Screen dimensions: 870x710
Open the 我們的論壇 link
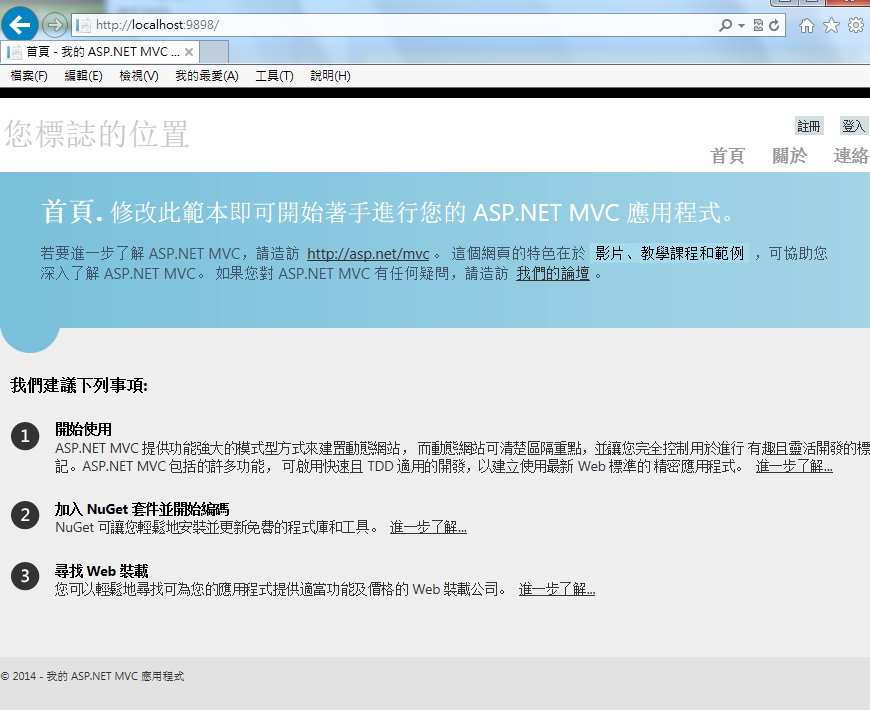point(553,273)
